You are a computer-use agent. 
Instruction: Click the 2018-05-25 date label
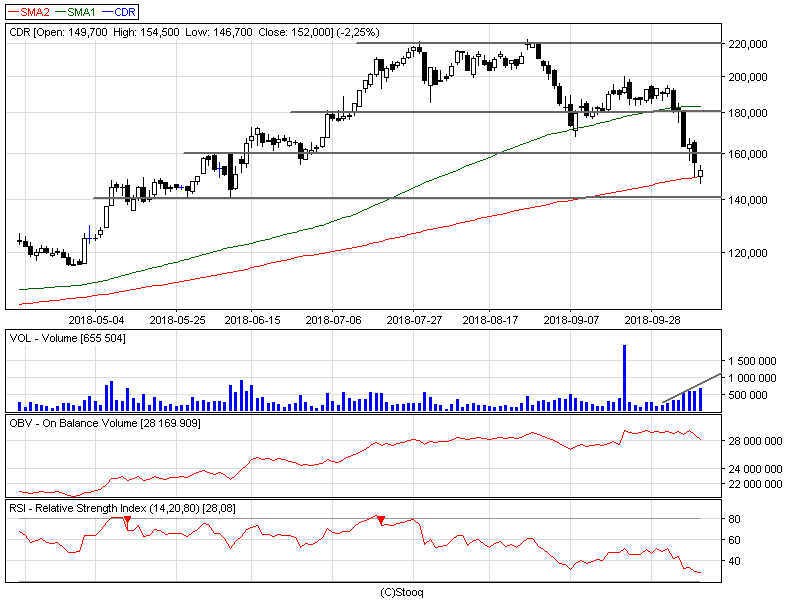tap(178, 320)
